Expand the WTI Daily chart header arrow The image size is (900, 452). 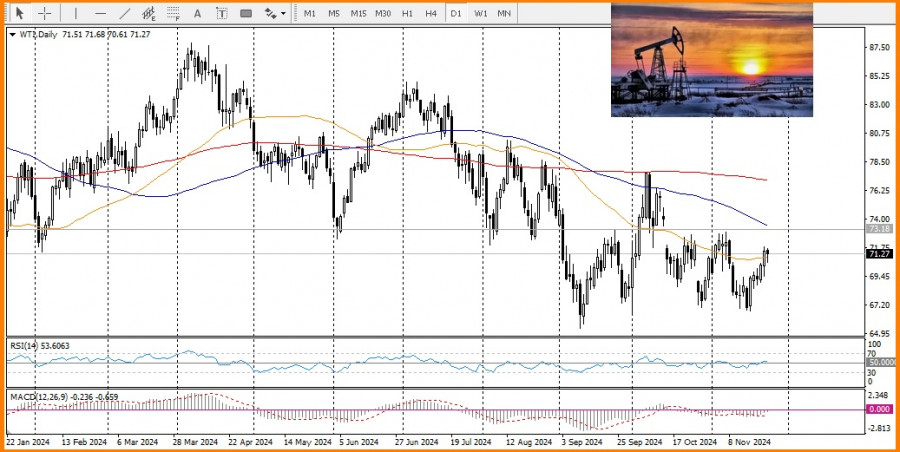pos(13,34)
